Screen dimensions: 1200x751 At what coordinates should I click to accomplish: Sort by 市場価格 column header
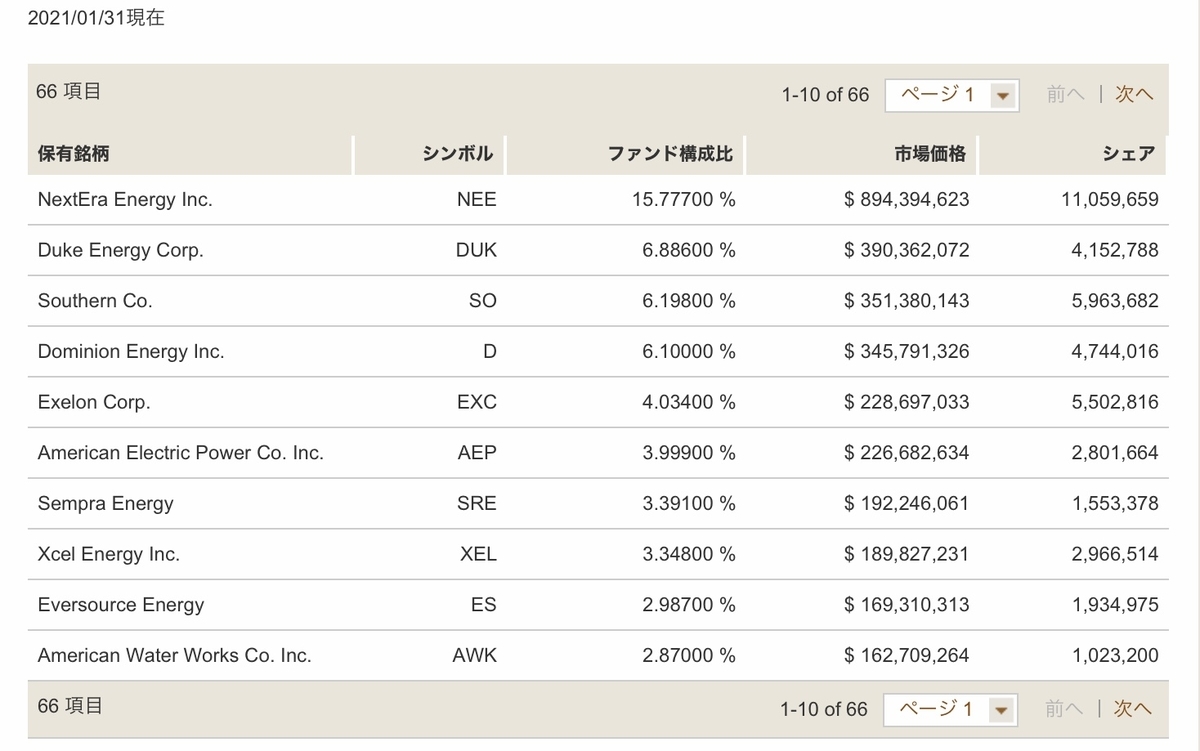tap(931, 154)
